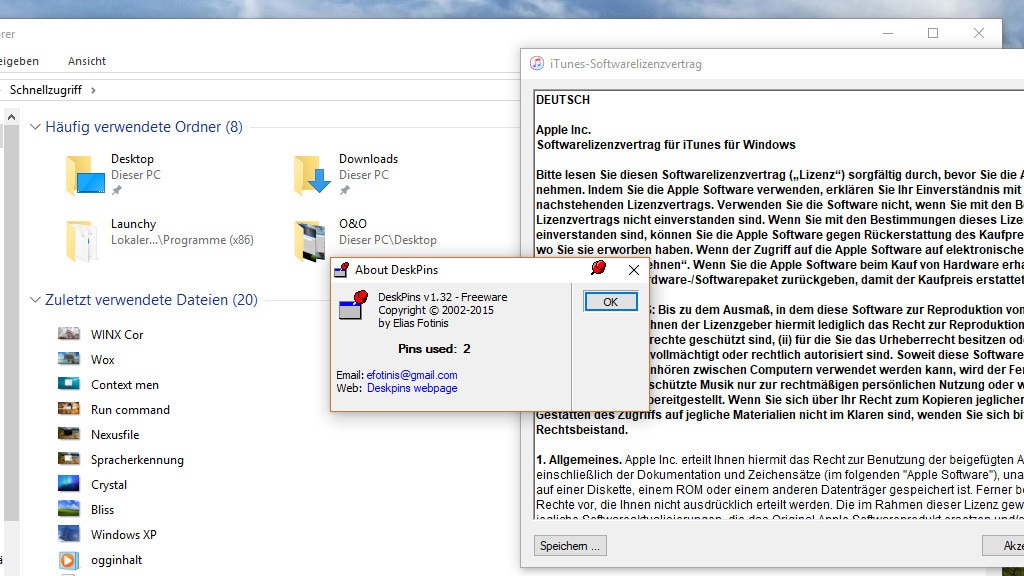Close the Explorer window
The width and height of the screenshot is (1024, 576).
[x=978, y=33]
